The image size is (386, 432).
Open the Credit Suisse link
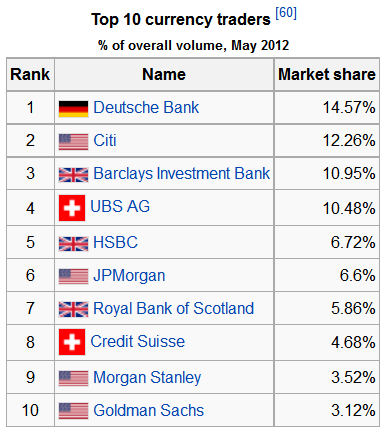click(x=138, y=341)
